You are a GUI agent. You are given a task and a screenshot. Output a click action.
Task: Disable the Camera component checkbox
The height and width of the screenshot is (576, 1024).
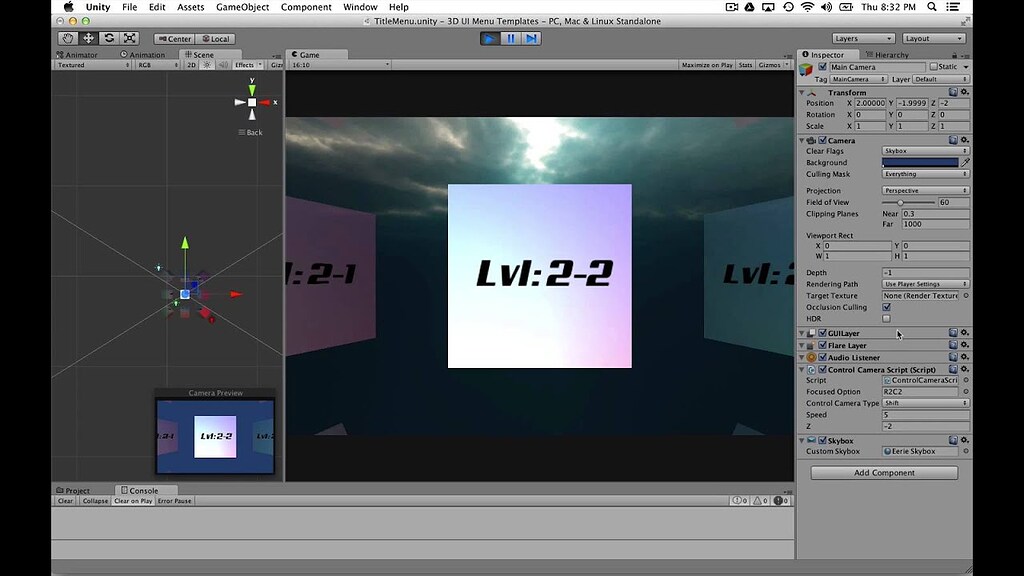823,140
